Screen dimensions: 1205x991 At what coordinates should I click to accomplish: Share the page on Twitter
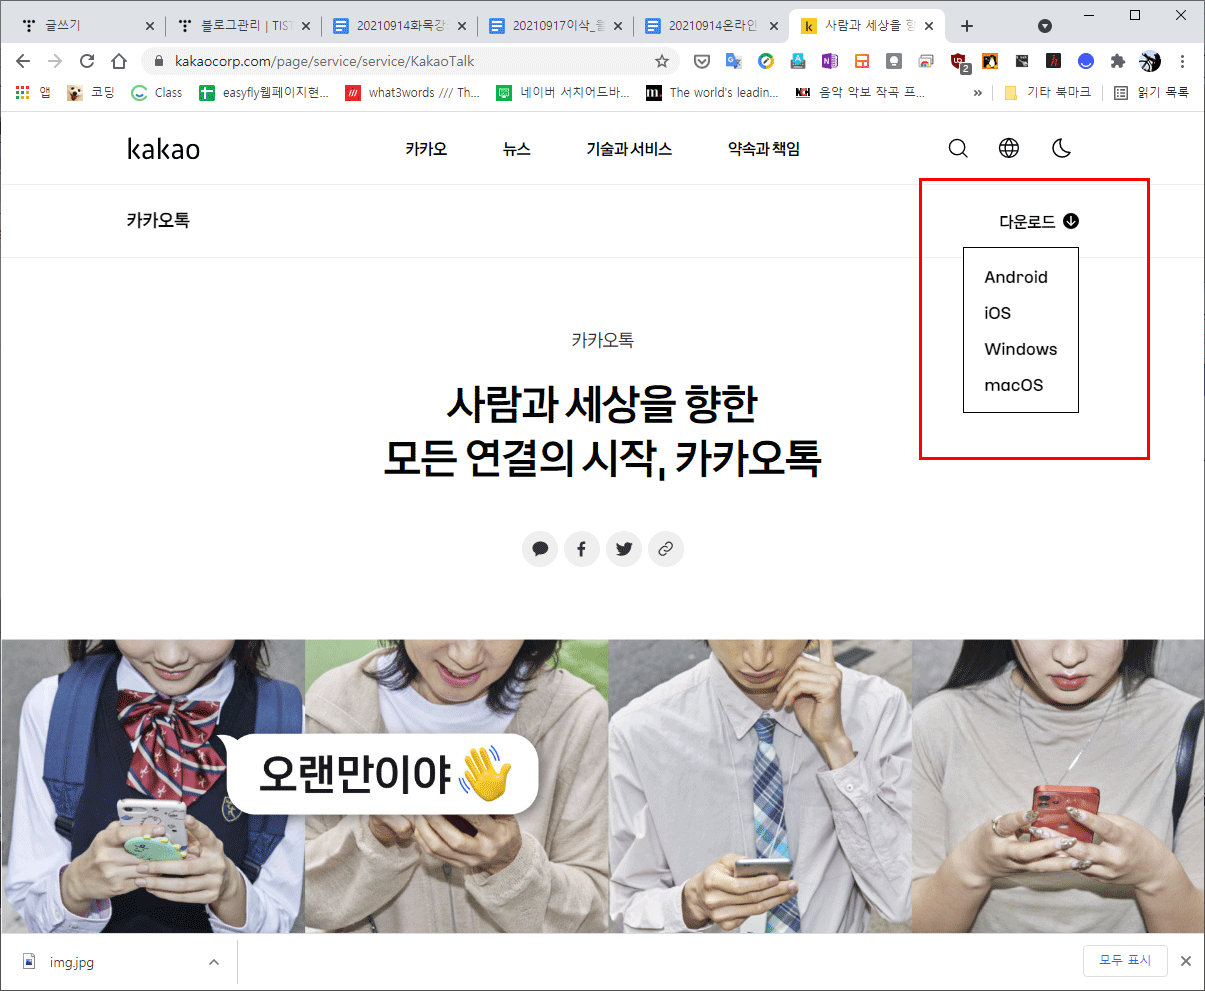(624, 548)
